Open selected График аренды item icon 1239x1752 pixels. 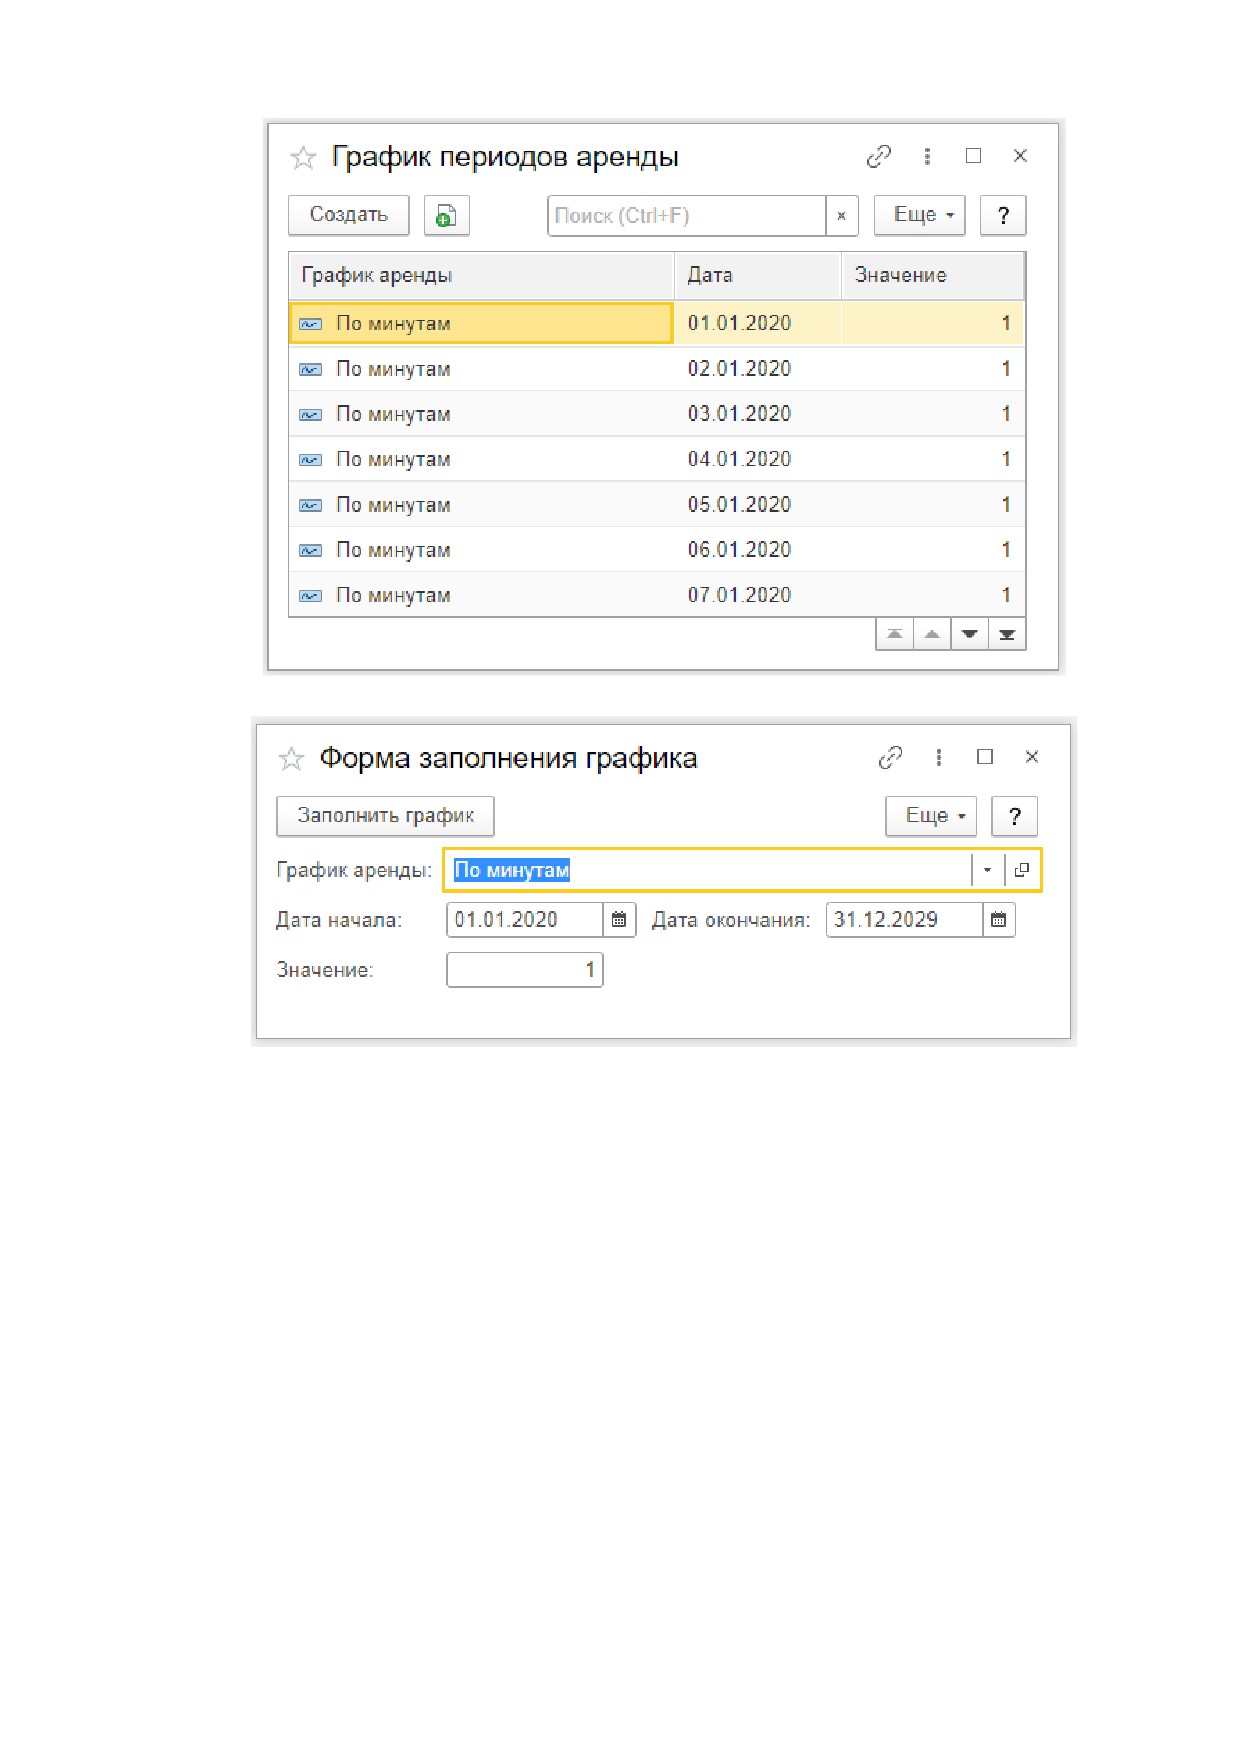[1021, 870]
